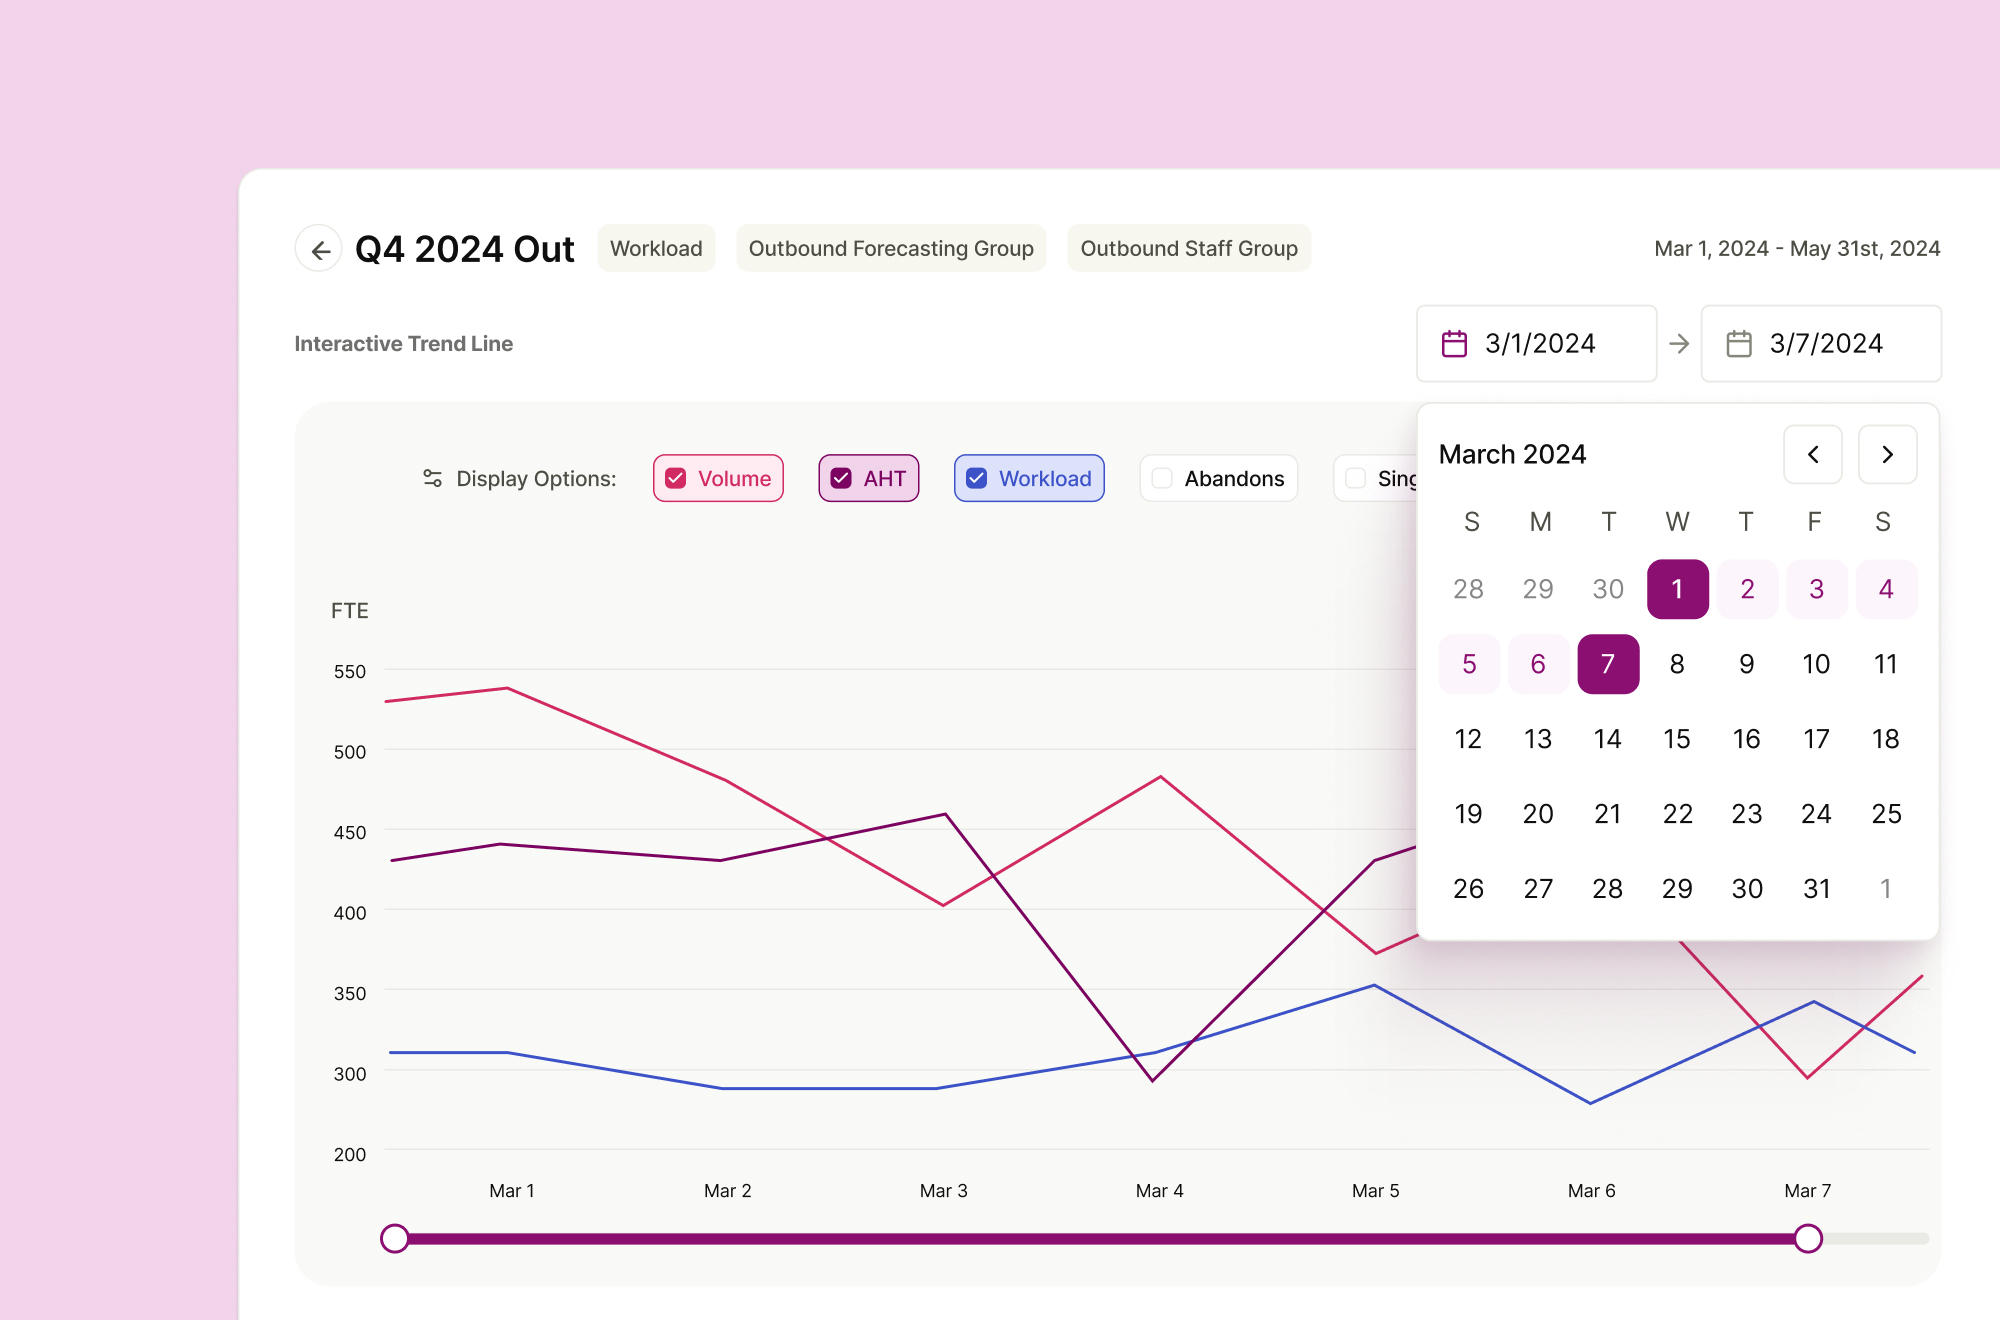Uncheck the Volume checkbox
2000x1320 pixels.
pyautogui.click(x=677, y=479)
